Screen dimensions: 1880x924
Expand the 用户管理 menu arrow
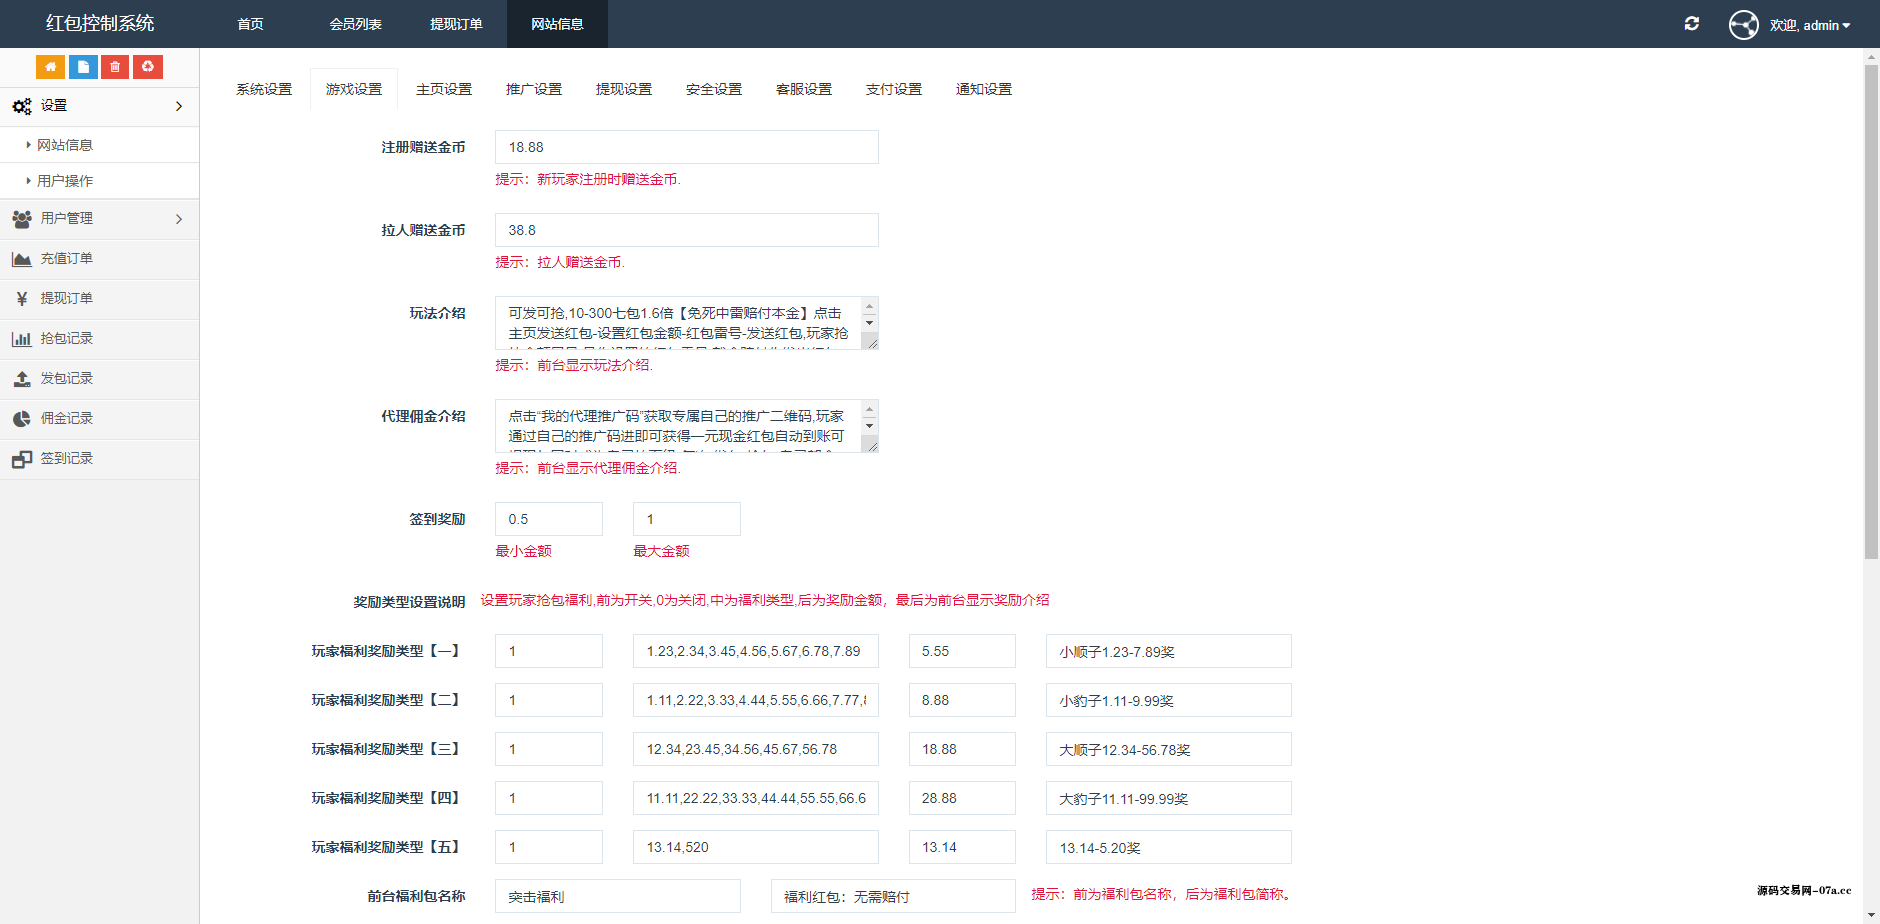coord(180,218)
